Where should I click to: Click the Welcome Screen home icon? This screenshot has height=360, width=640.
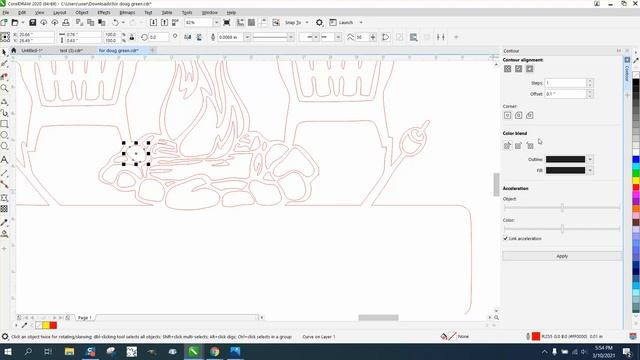(x=13, y=50)
